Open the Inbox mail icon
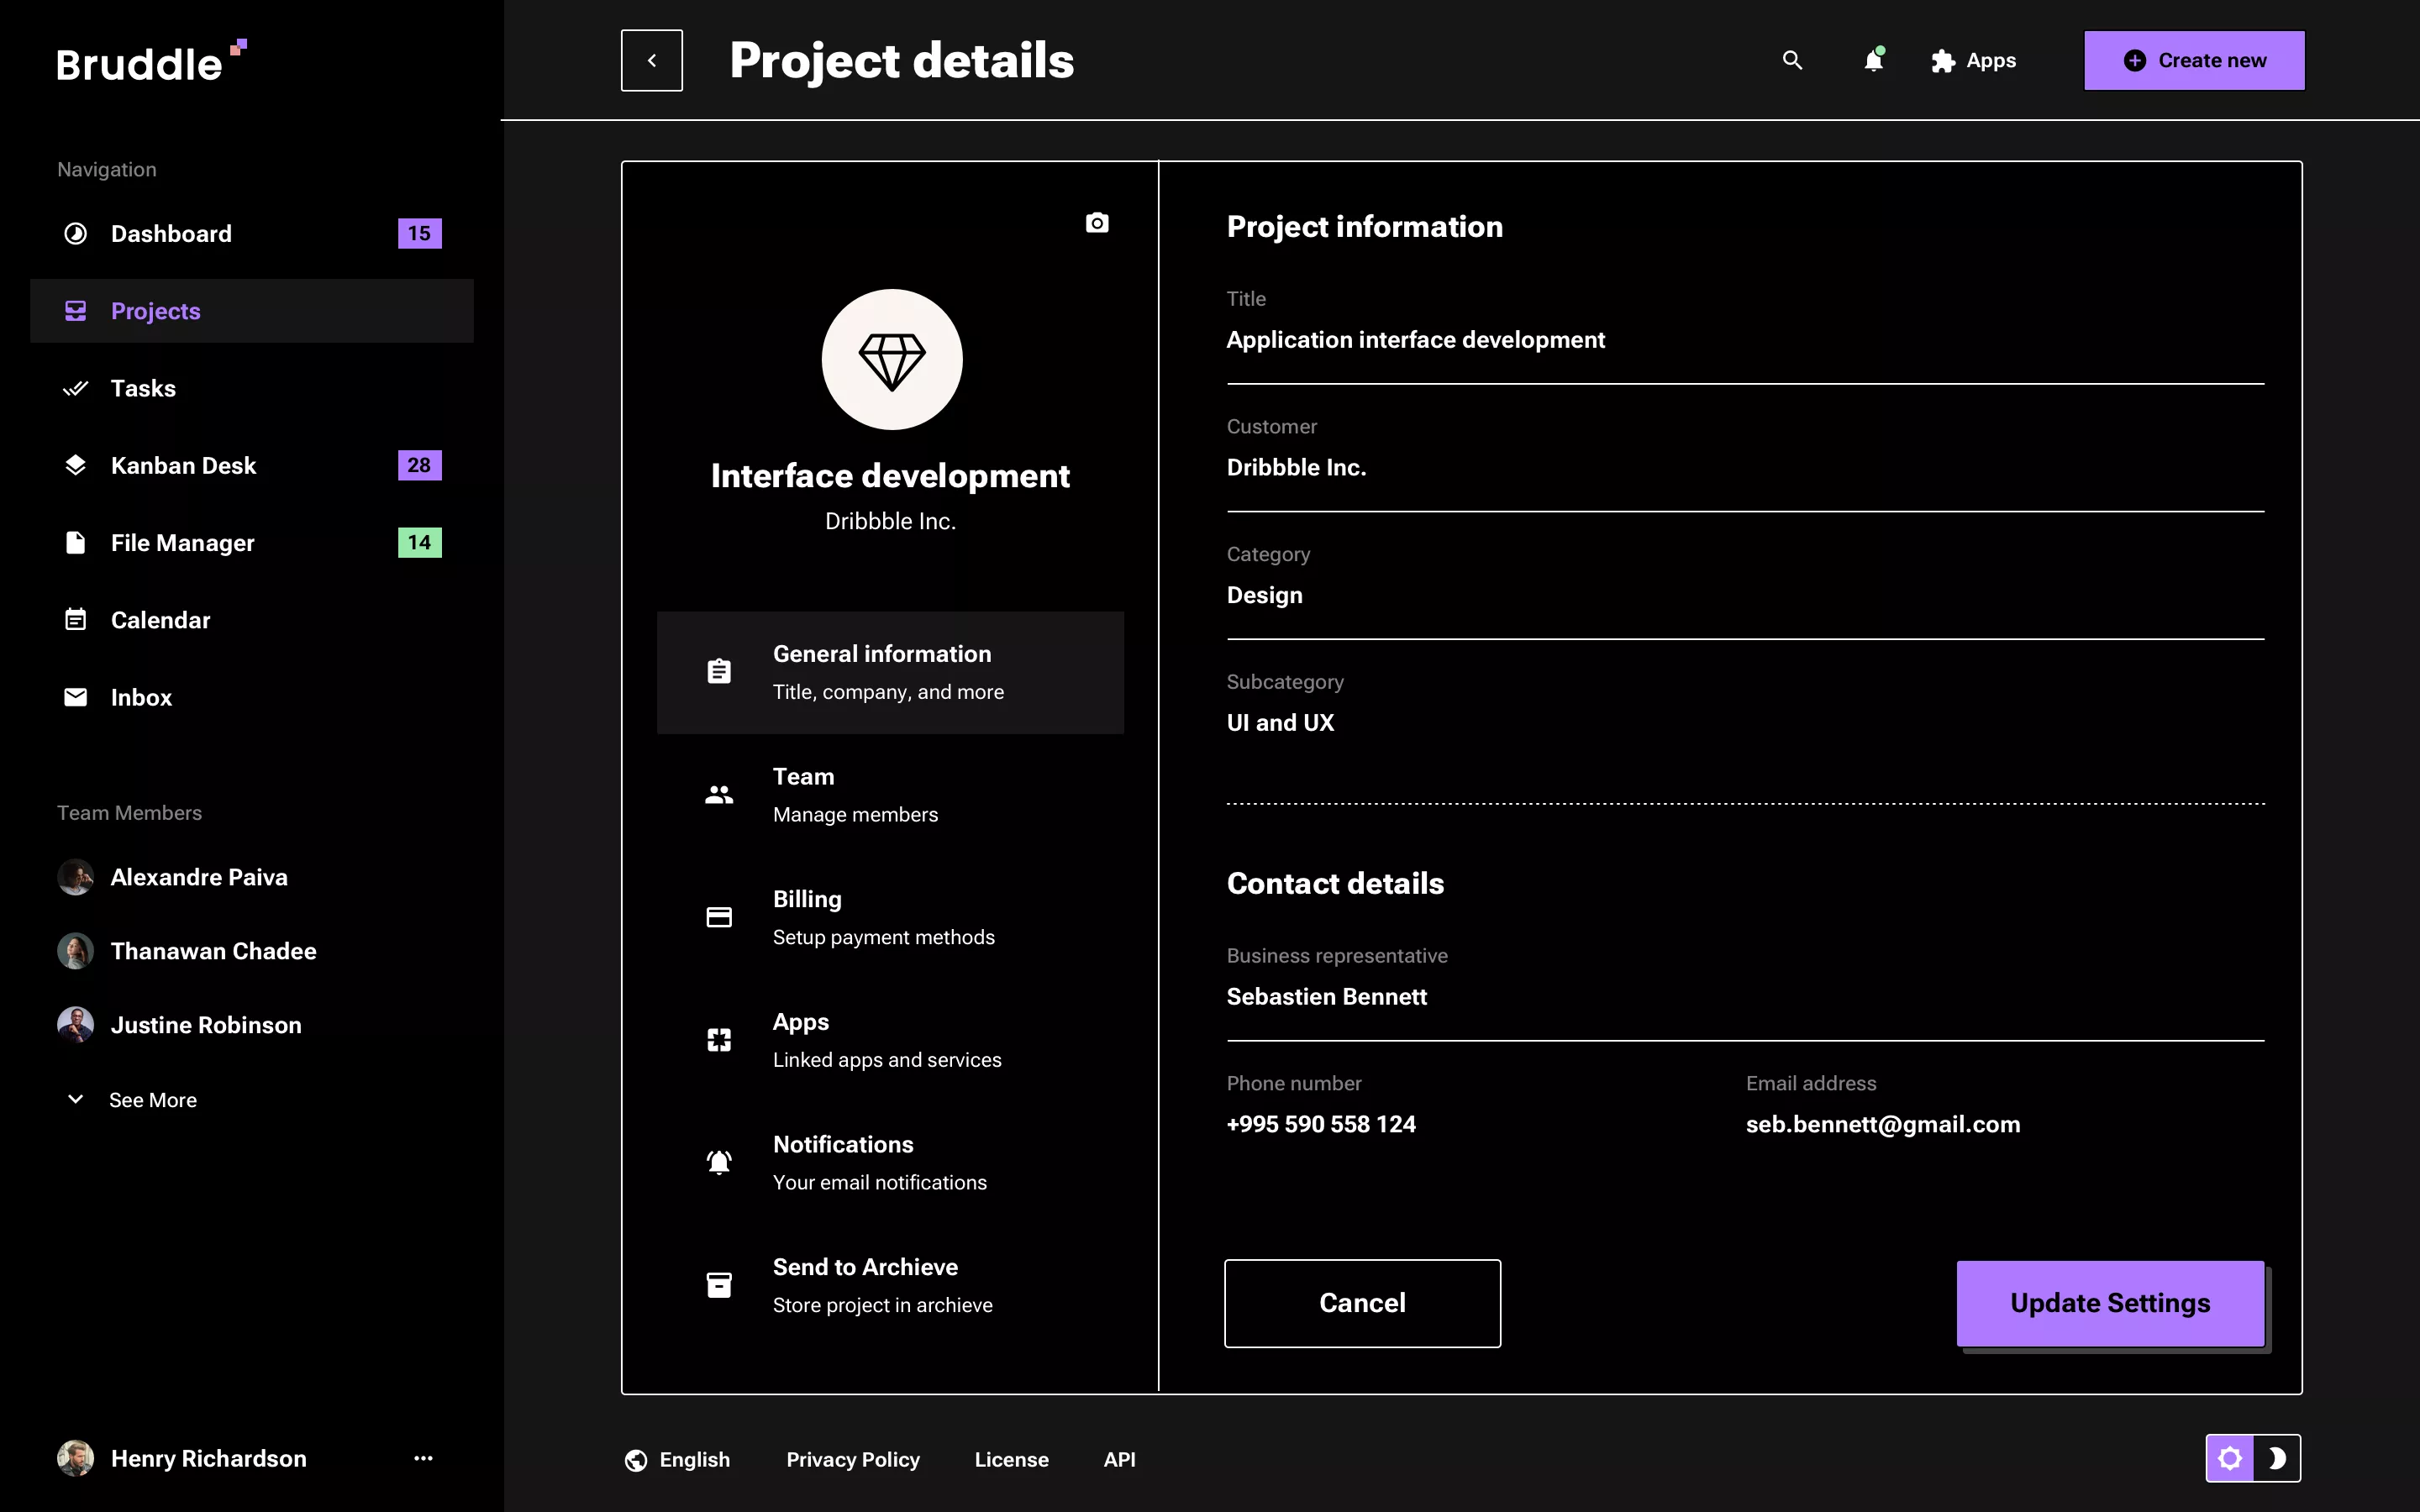Image resolution: width=2420 pixels, height=1512 pixels. point(76,696)
